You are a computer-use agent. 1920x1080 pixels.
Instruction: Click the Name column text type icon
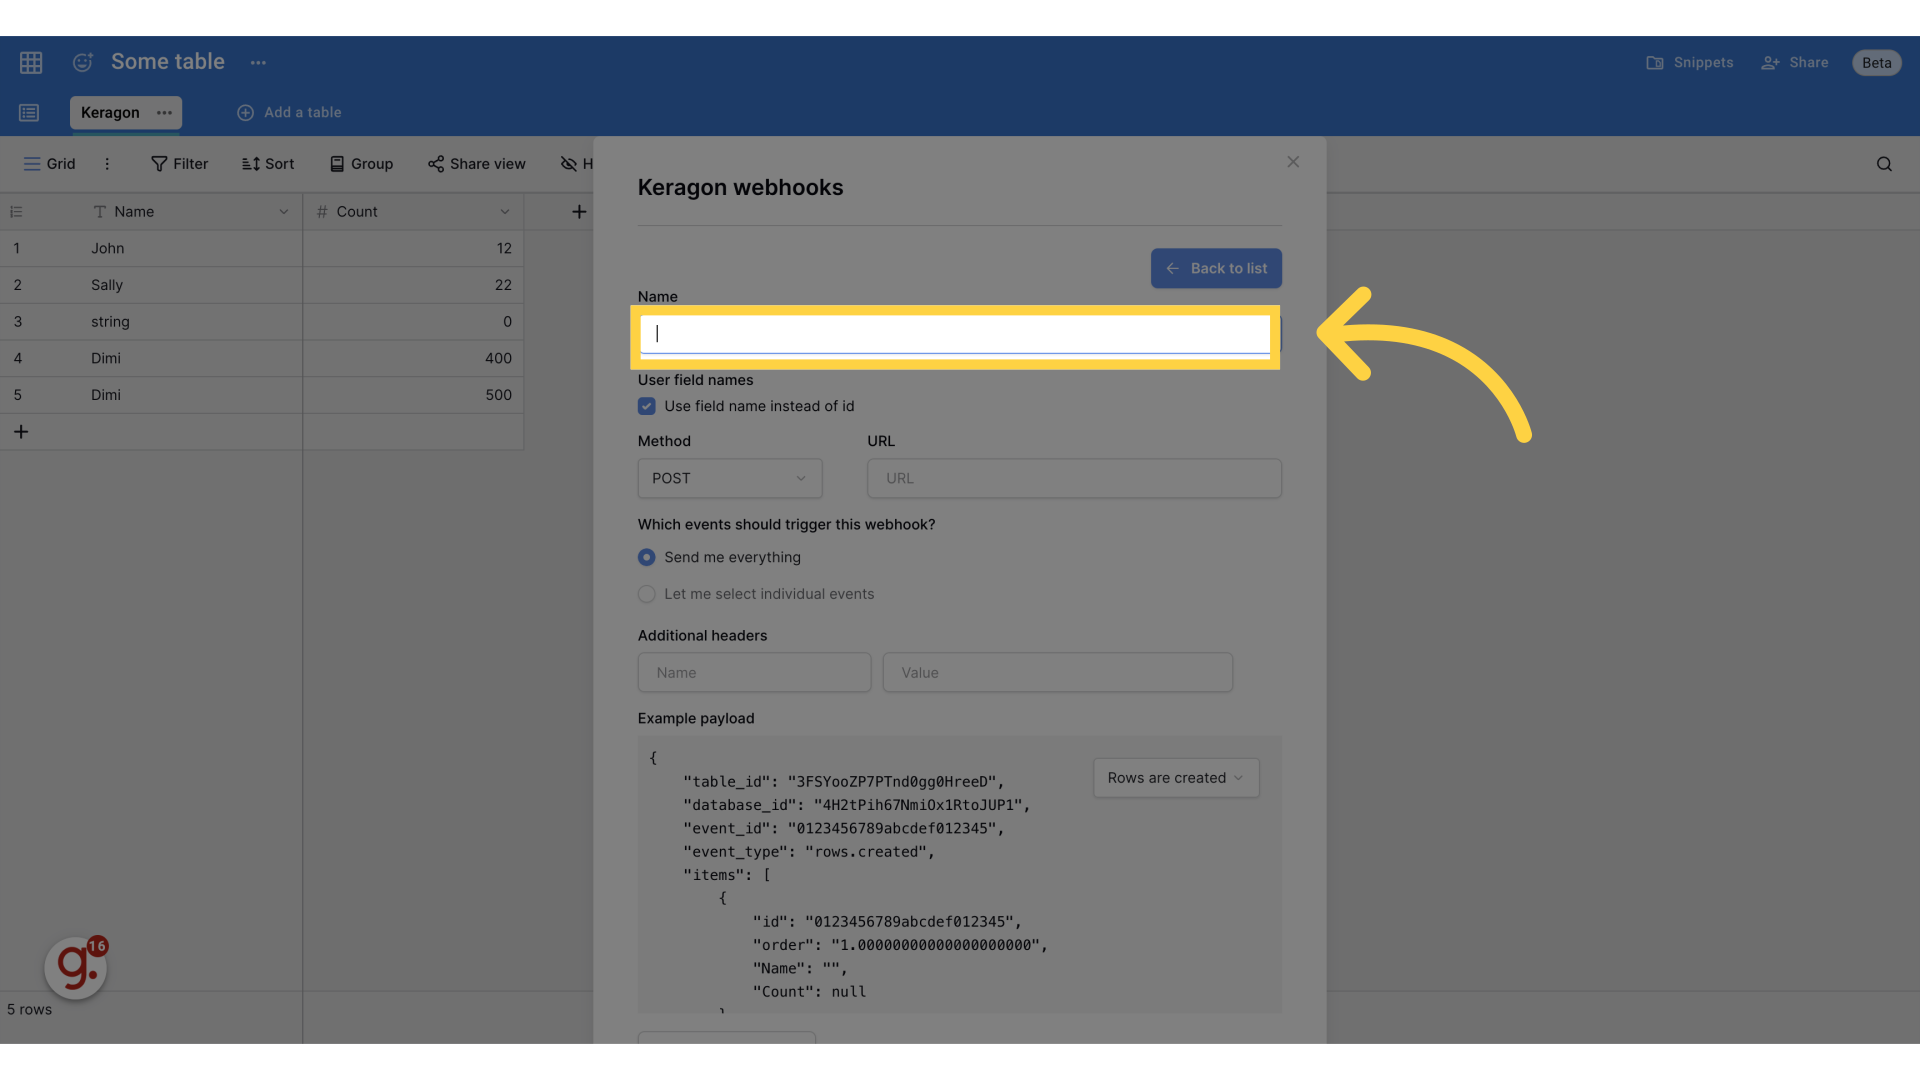(x=99, y=212)
